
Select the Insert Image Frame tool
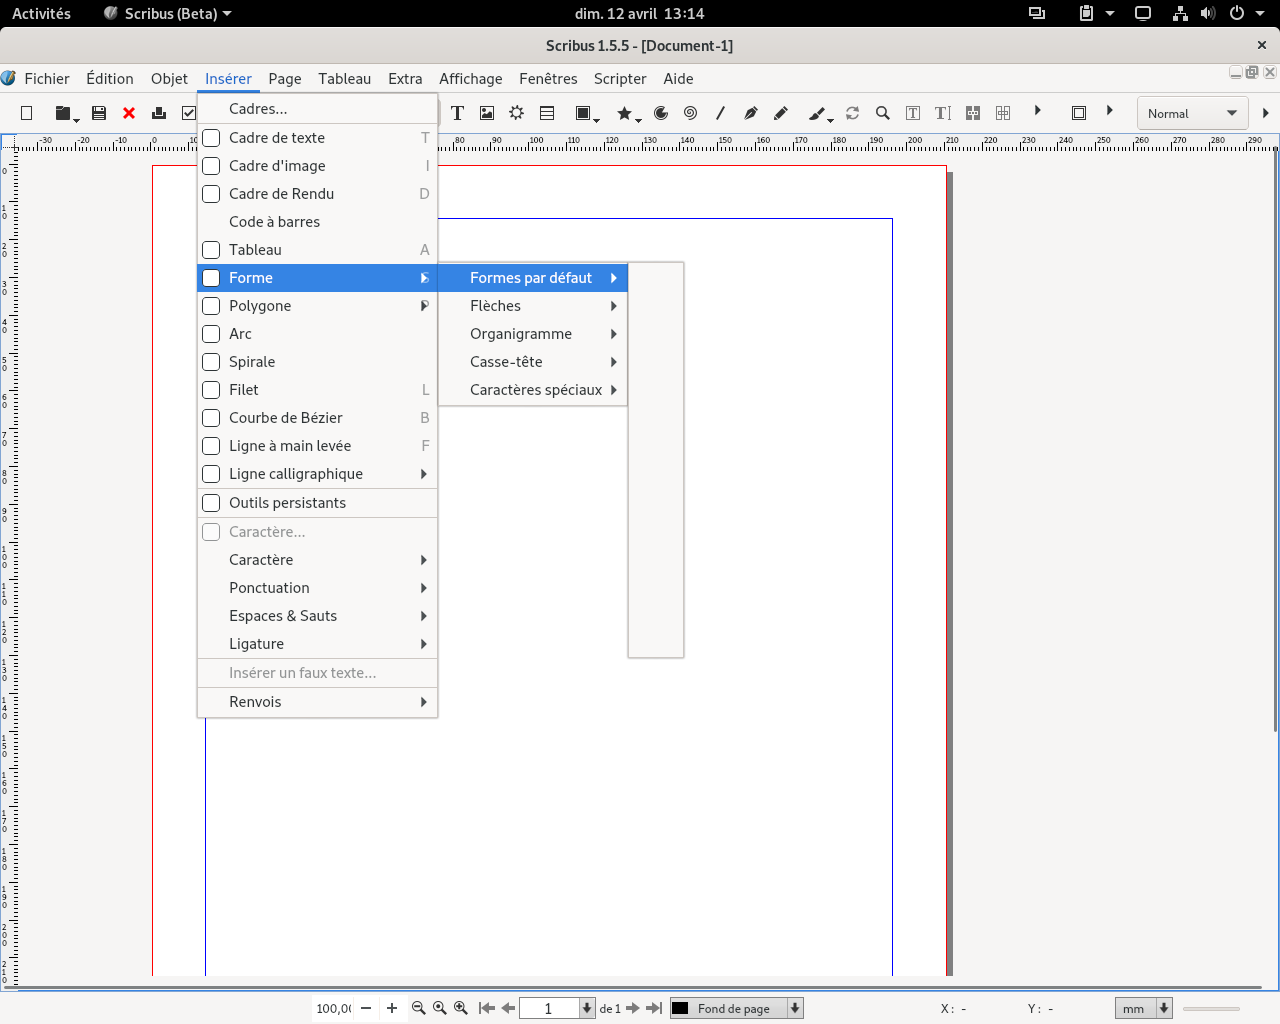(486, 112)
